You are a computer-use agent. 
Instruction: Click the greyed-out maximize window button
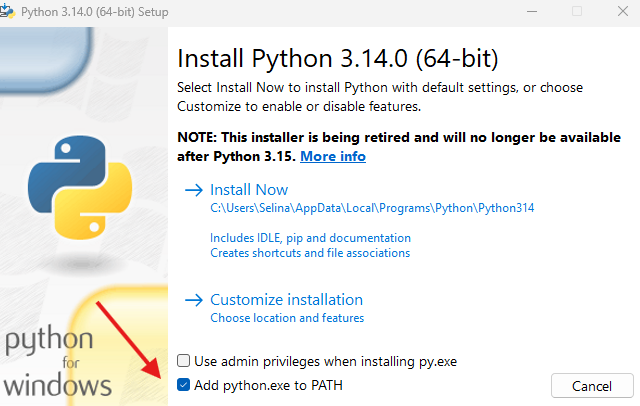[577, 12]
